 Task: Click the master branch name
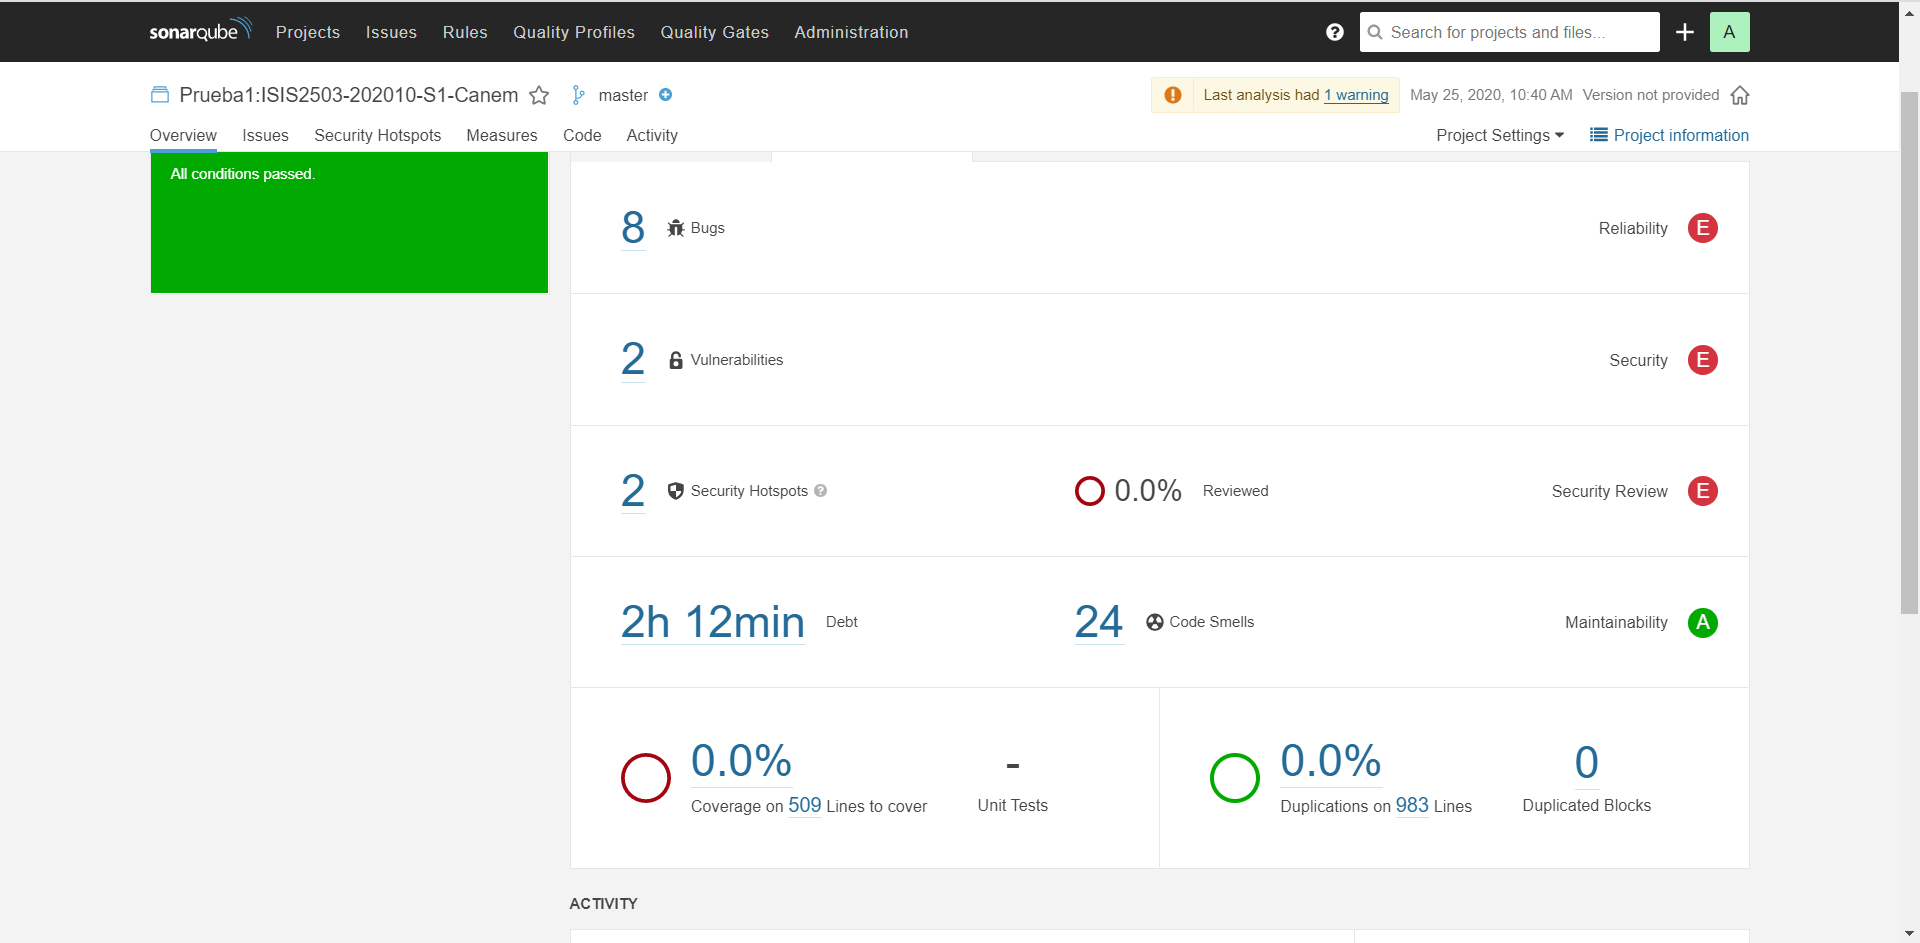(x=623, y=95)
